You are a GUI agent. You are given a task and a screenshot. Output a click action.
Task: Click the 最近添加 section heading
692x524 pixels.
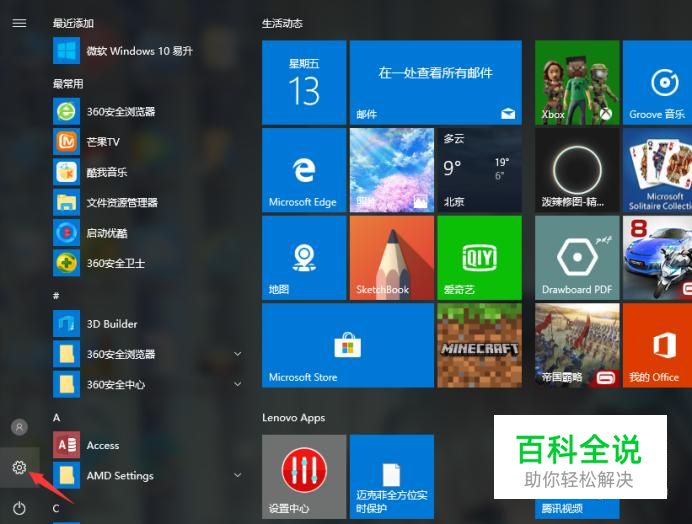pos(73,23)
